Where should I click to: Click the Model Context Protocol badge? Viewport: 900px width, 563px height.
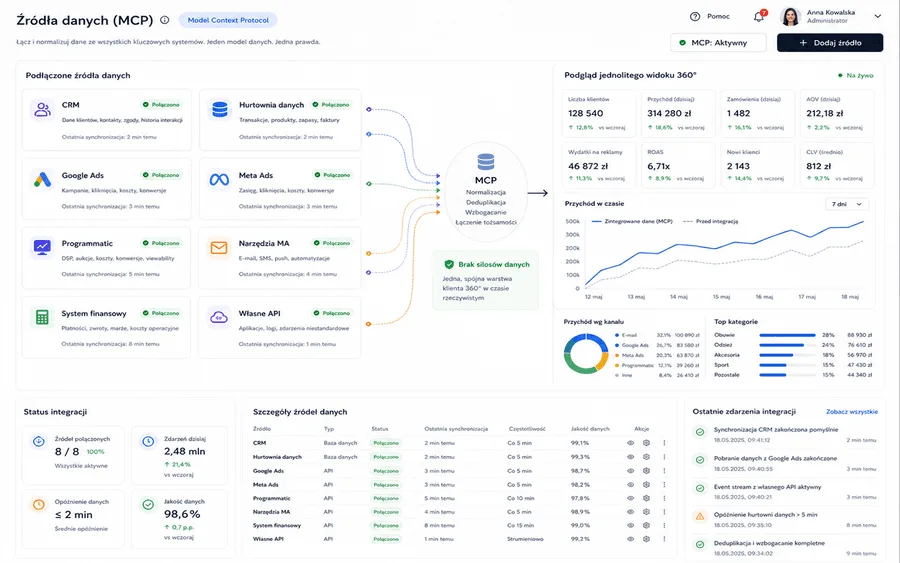[x=228, y=20]
